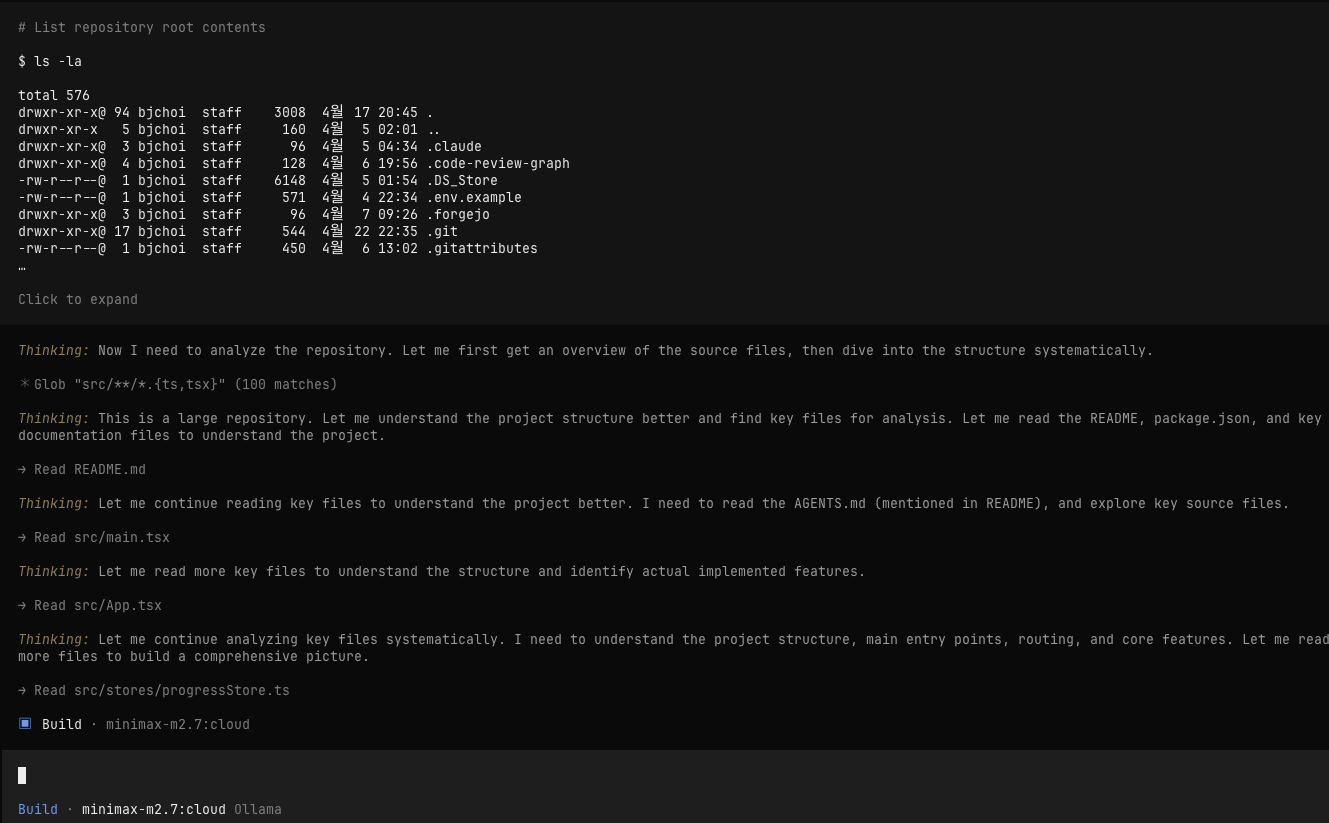Click the arrow icon before Read src/App.tsx
Viewport: 1329px width, 823px height.
pyautogui.click(x=23, y=605)
